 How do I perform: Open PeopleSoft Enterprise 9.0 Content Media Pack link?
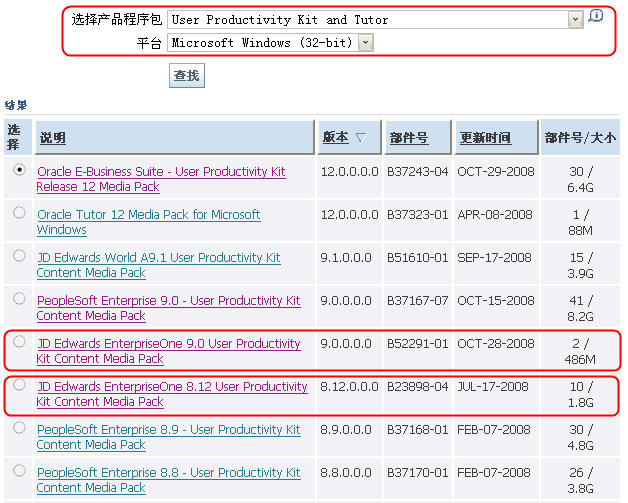click(169, 308)
